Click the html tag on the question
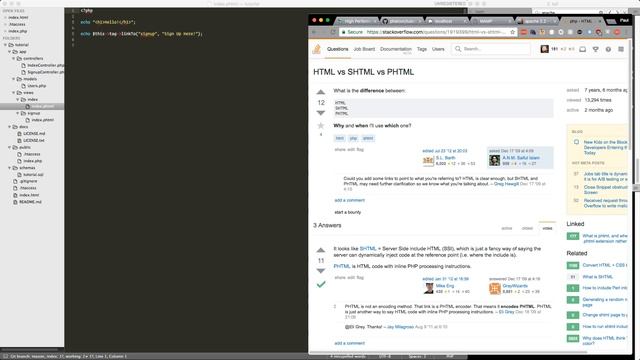Screen dimensions: 640x360 coord(340,138)
